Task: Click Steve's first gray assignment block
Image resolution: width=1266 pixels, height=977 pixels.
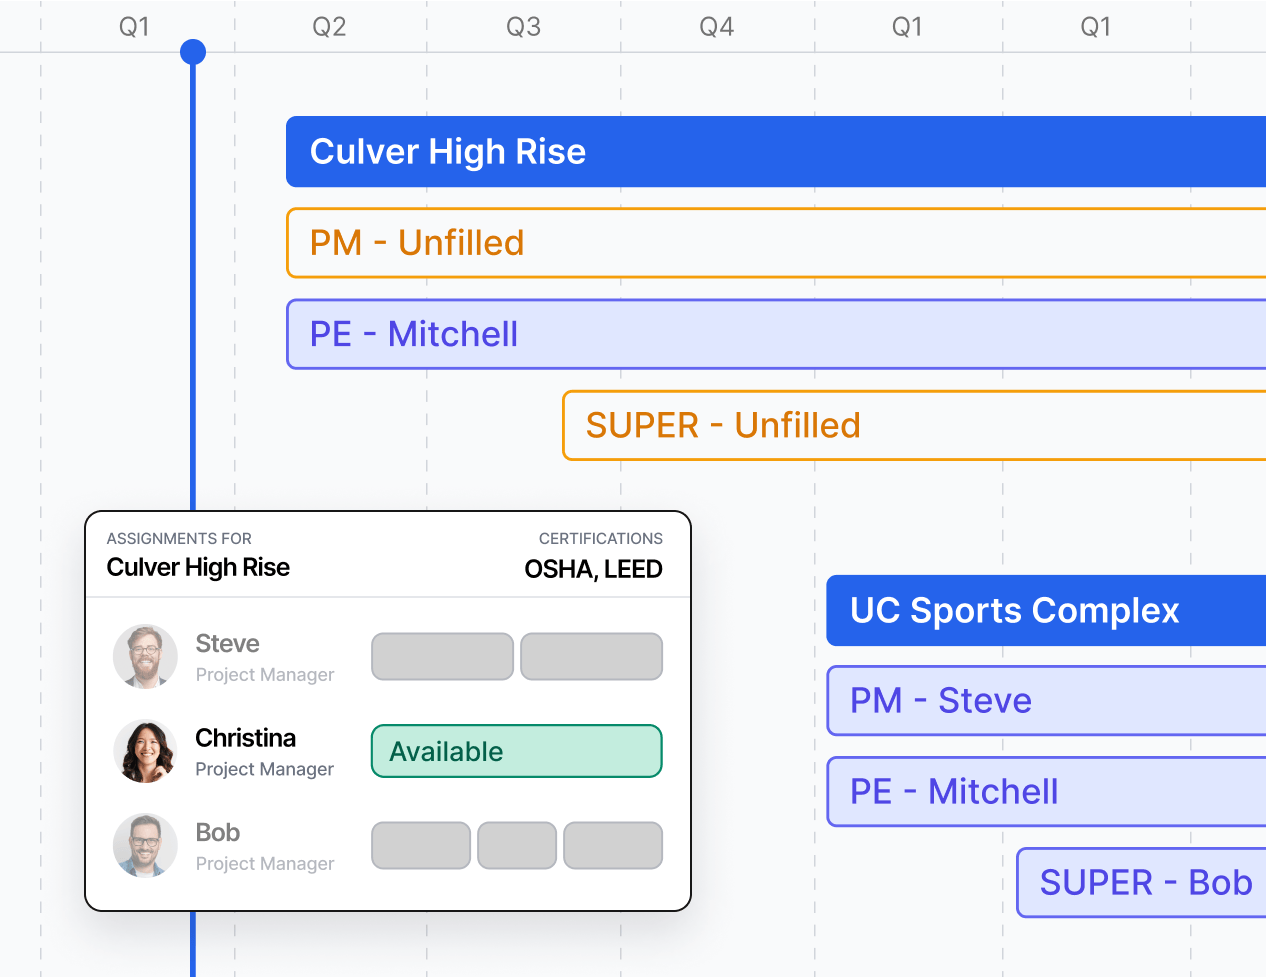Action: point(442,657)
